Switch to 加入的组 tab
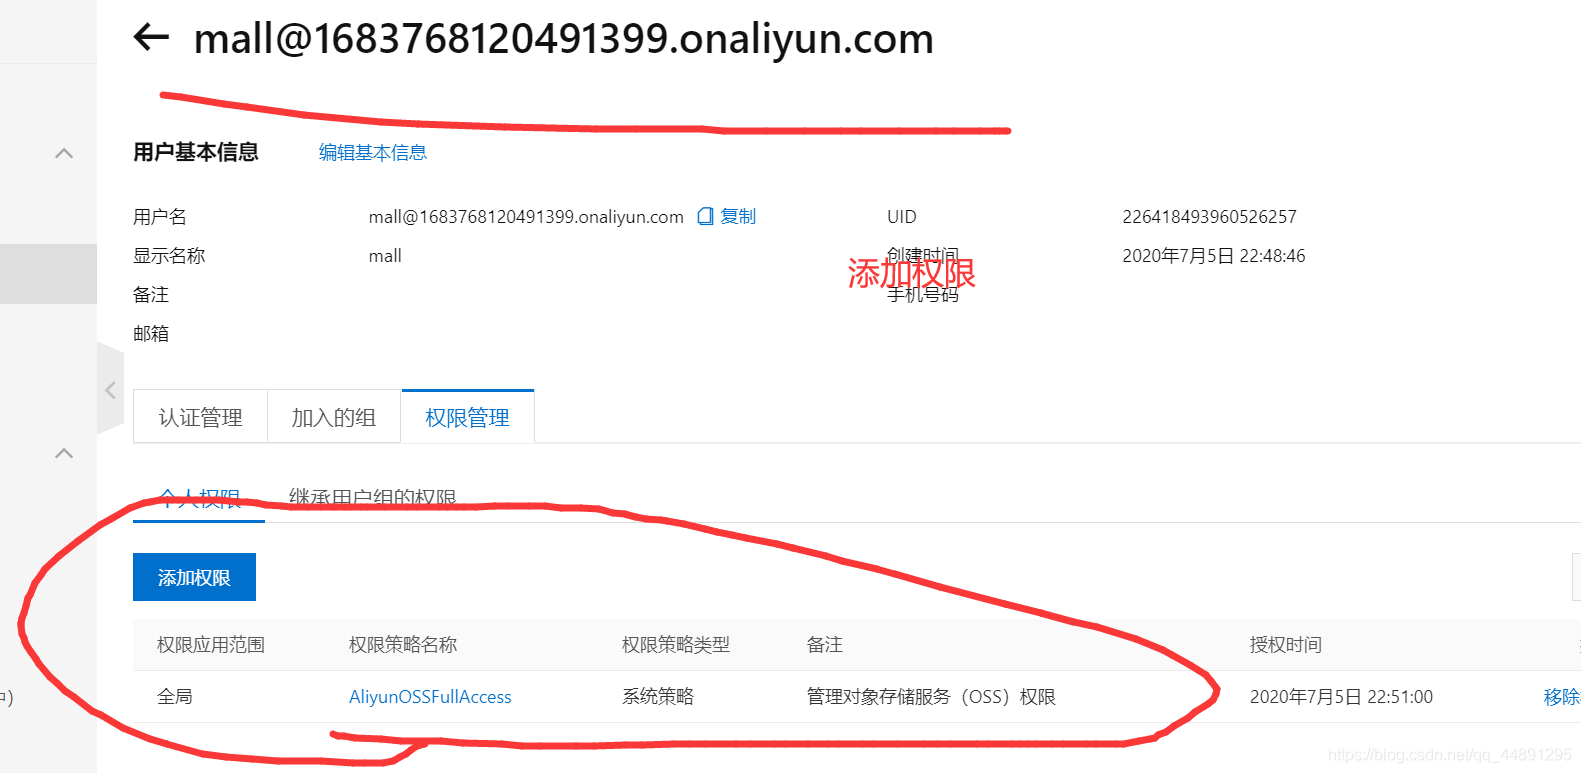The width and height of the screenshot is (1581, 773). (334, 417)
